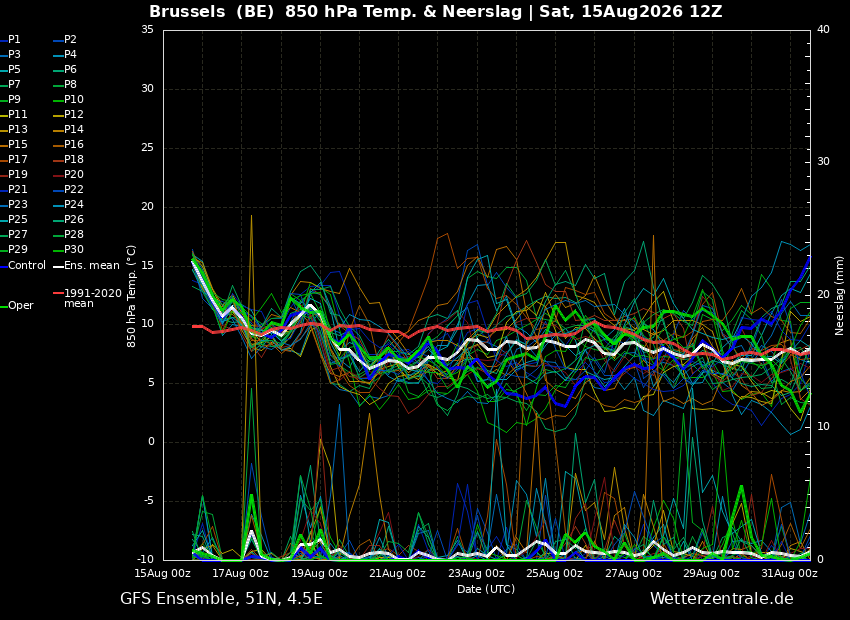Viewport: 850px width, 620px height.
Task: Click the "31Aug 00z" date label
Action: tap(790, 573)
